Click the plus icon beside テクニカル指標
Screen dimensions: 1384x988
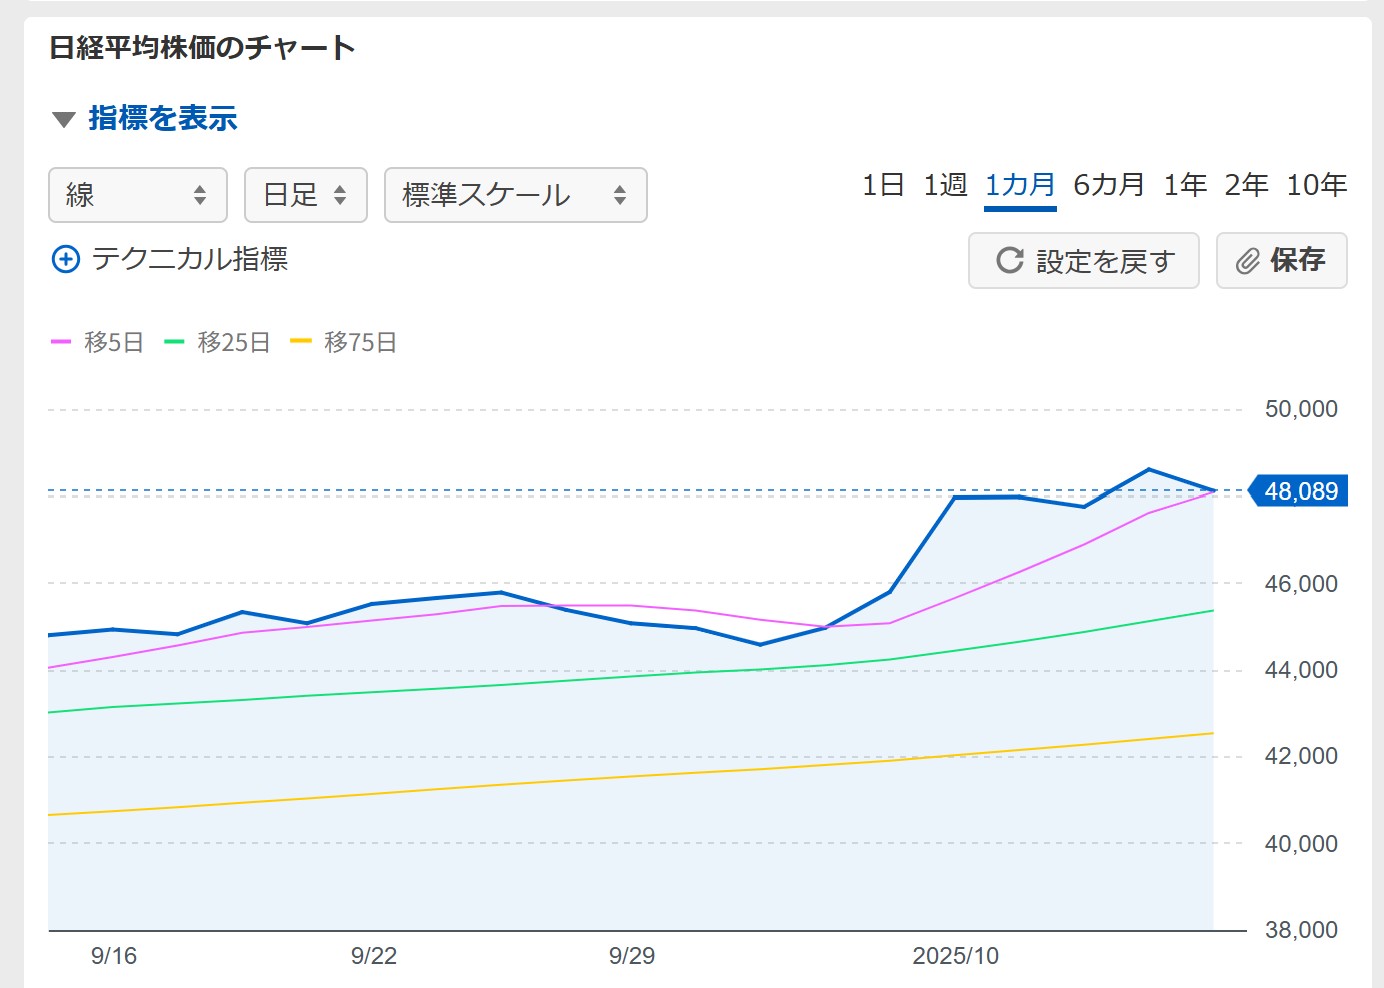(65, 260)
